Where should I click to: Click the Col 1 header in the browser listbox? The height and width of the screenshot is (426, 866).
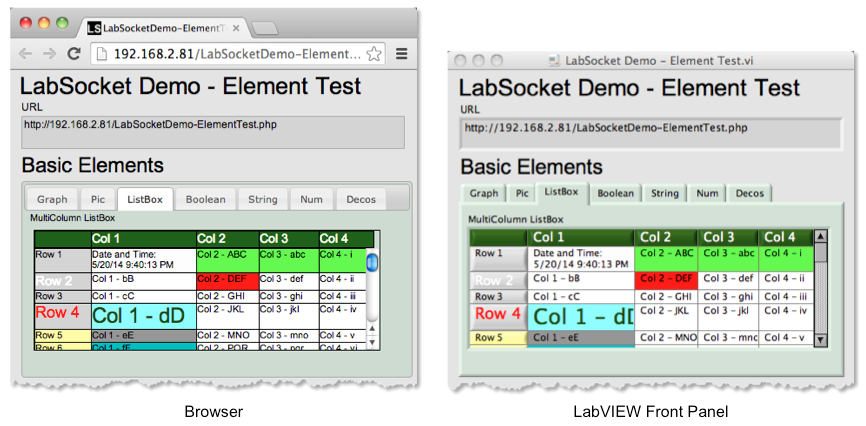point(144,239)
